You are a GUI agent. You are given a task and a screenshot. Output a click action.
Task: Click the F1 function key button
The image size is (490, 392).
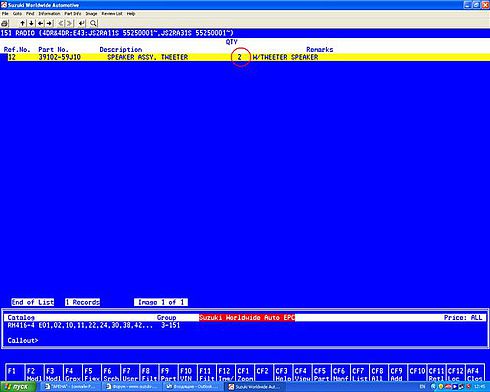(15, 374)
